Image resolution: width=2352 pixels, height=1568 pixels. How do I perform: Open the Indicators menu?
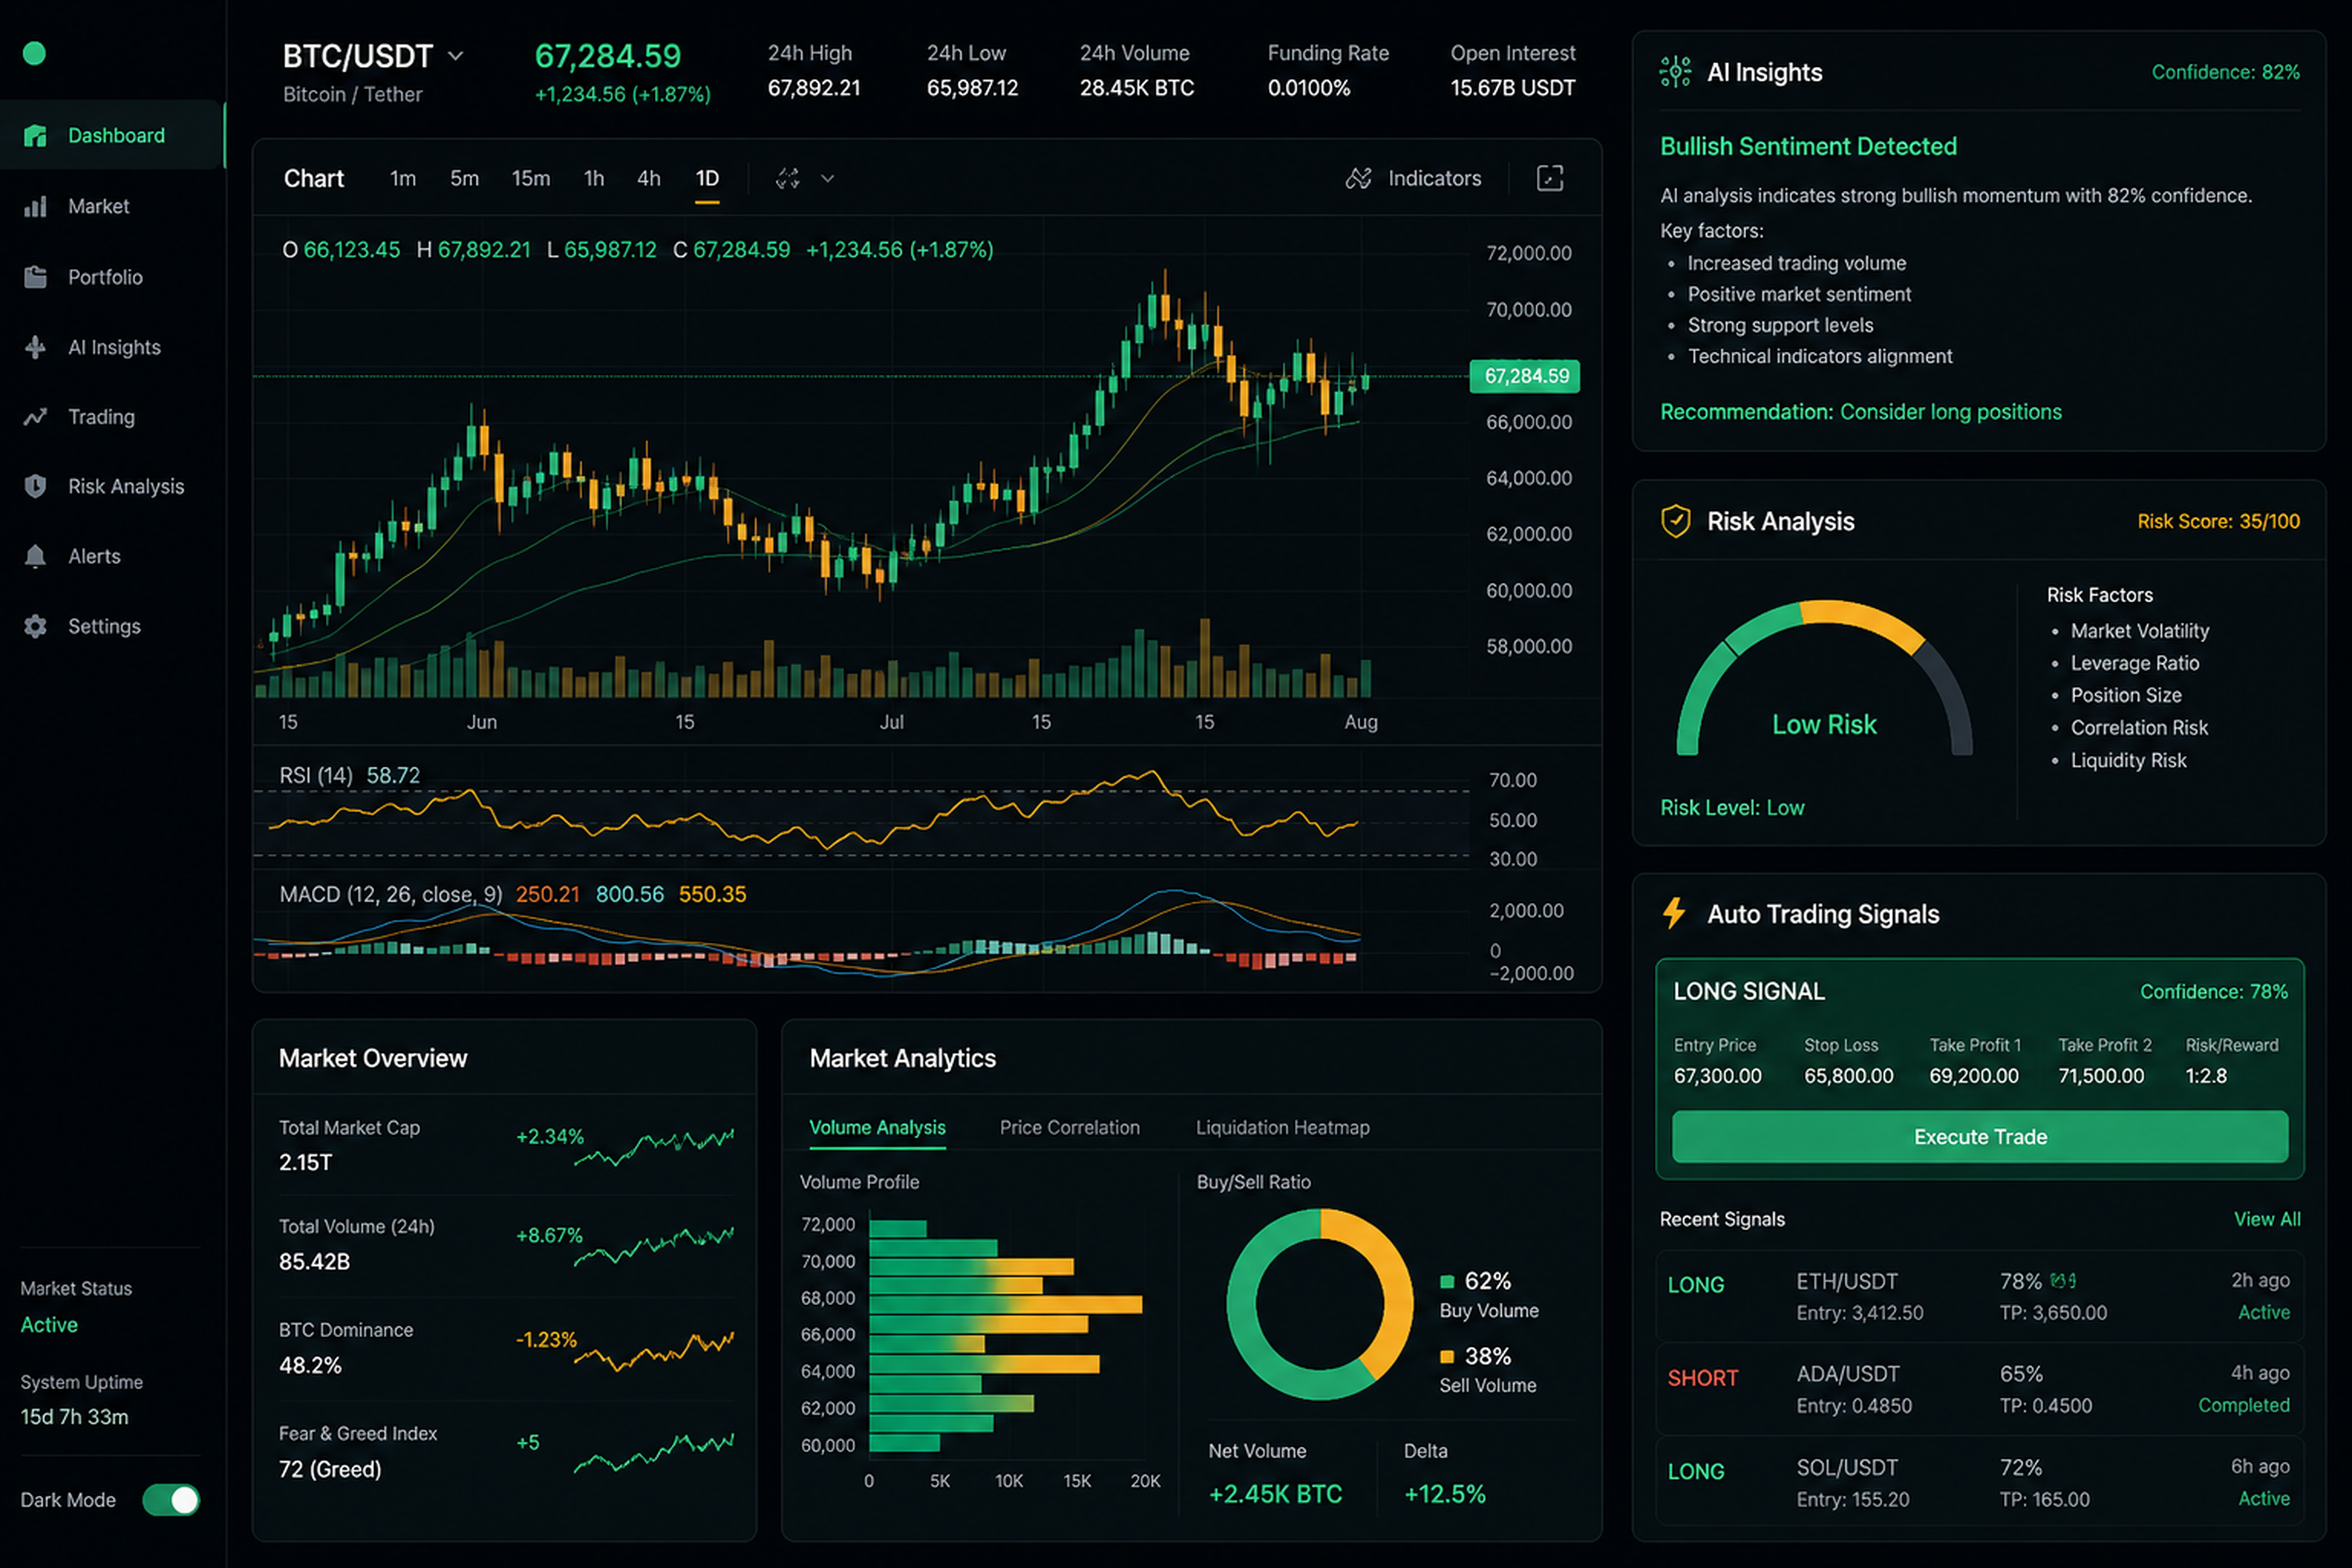point(1413,178)
